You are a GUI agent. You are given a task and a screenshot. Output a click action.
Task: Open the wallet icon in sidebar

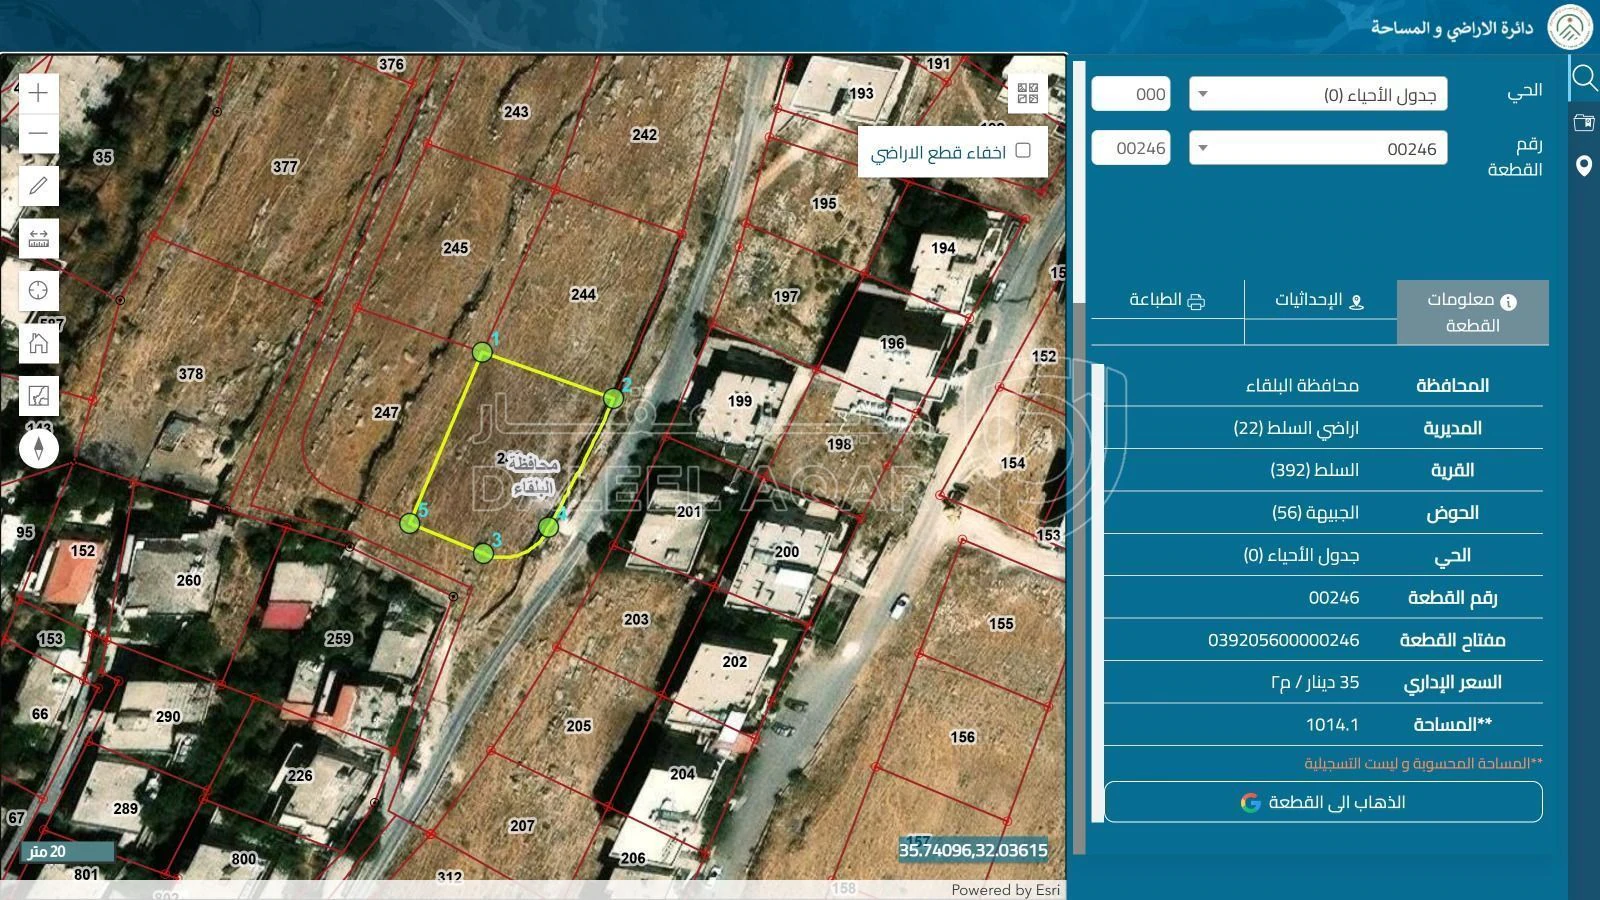tap(1584, 122)
